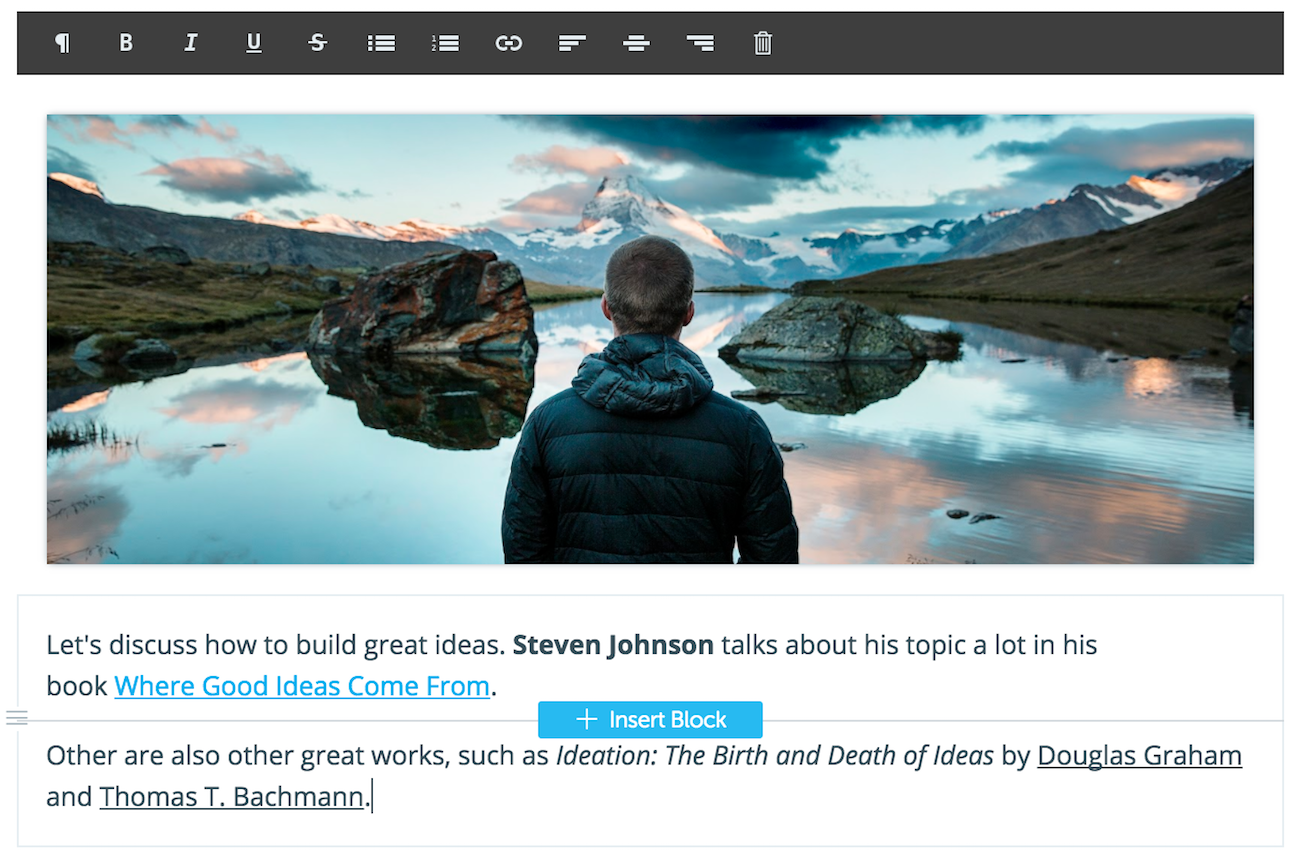
Task: Apply italic formatting
Action: point(190,43)
